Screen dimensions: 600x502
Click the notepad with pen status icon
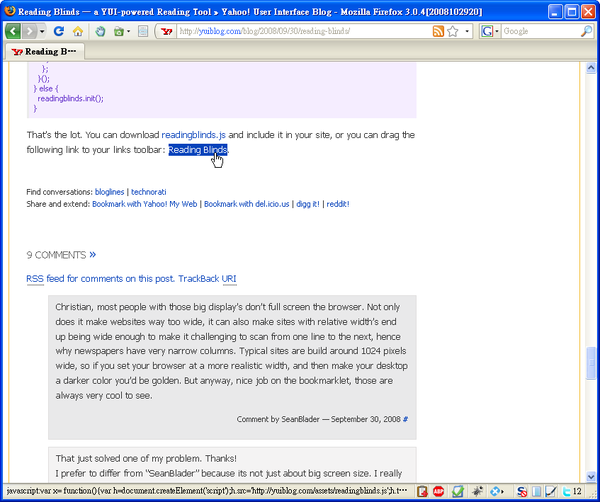point(551,491)
